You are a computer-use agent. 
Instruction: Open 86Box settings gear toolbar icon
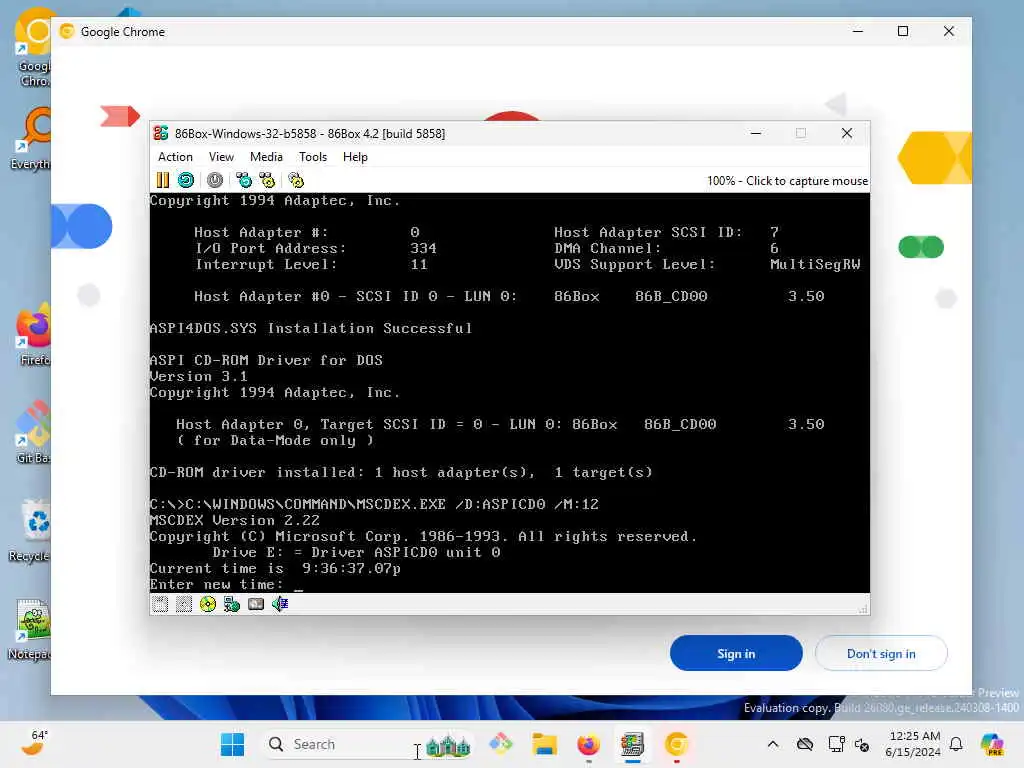coord(296,180)
